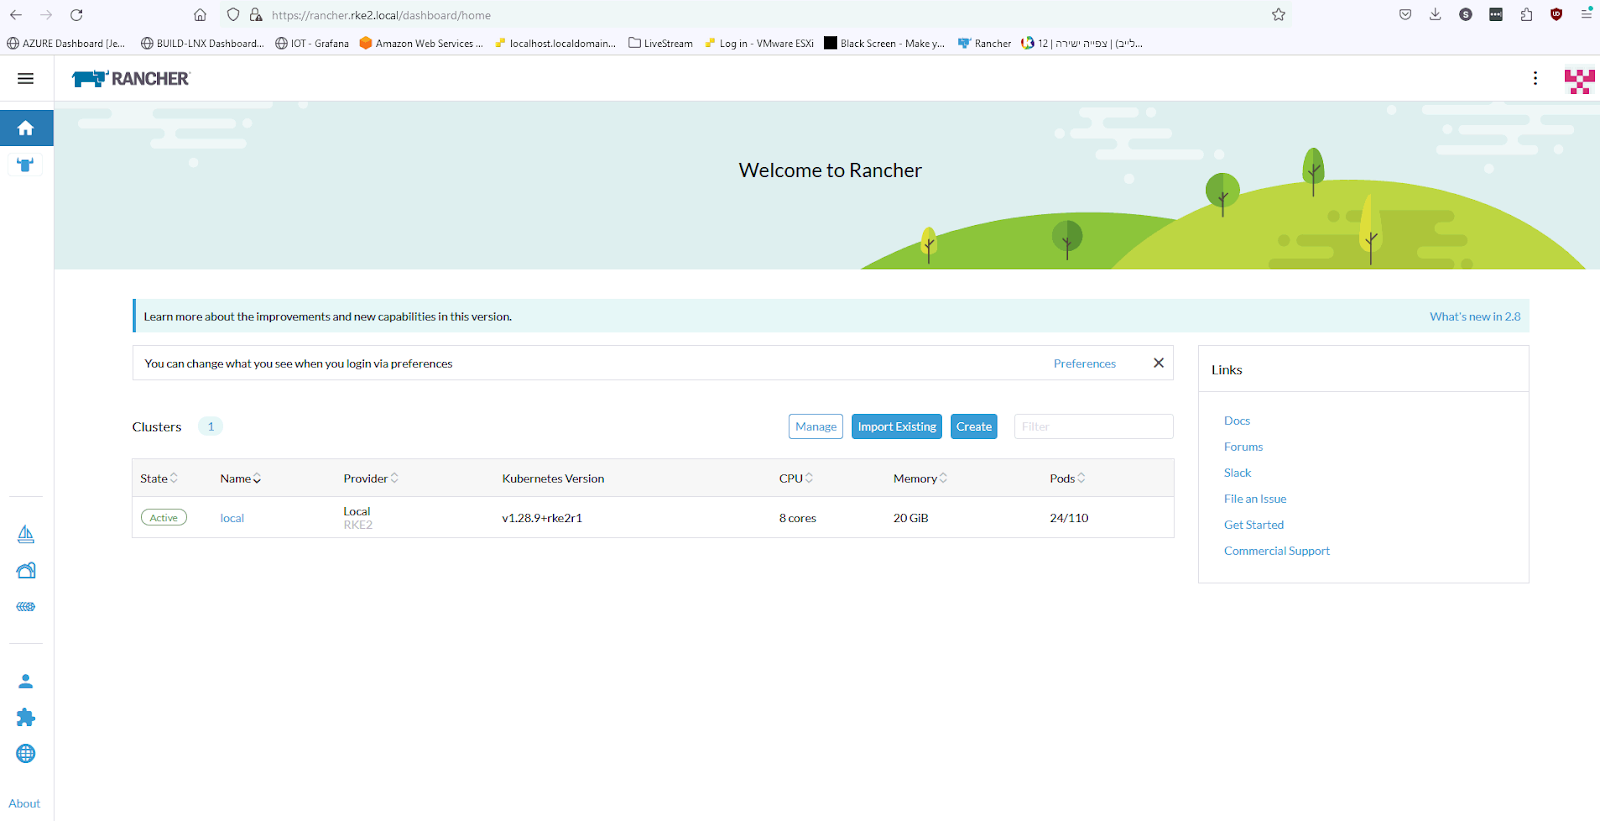Click the Rancher logo
Image resolution: width=1600 pixels, height=821 pixels.
click(x=131, y=78)
